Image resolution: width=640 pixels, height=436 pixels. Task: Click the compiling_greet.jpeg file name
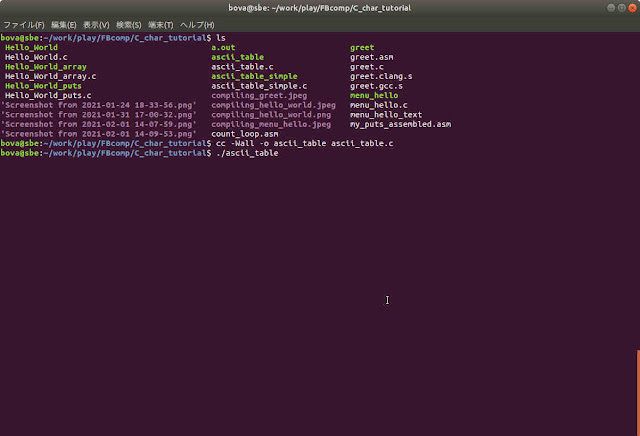(259, 96)
